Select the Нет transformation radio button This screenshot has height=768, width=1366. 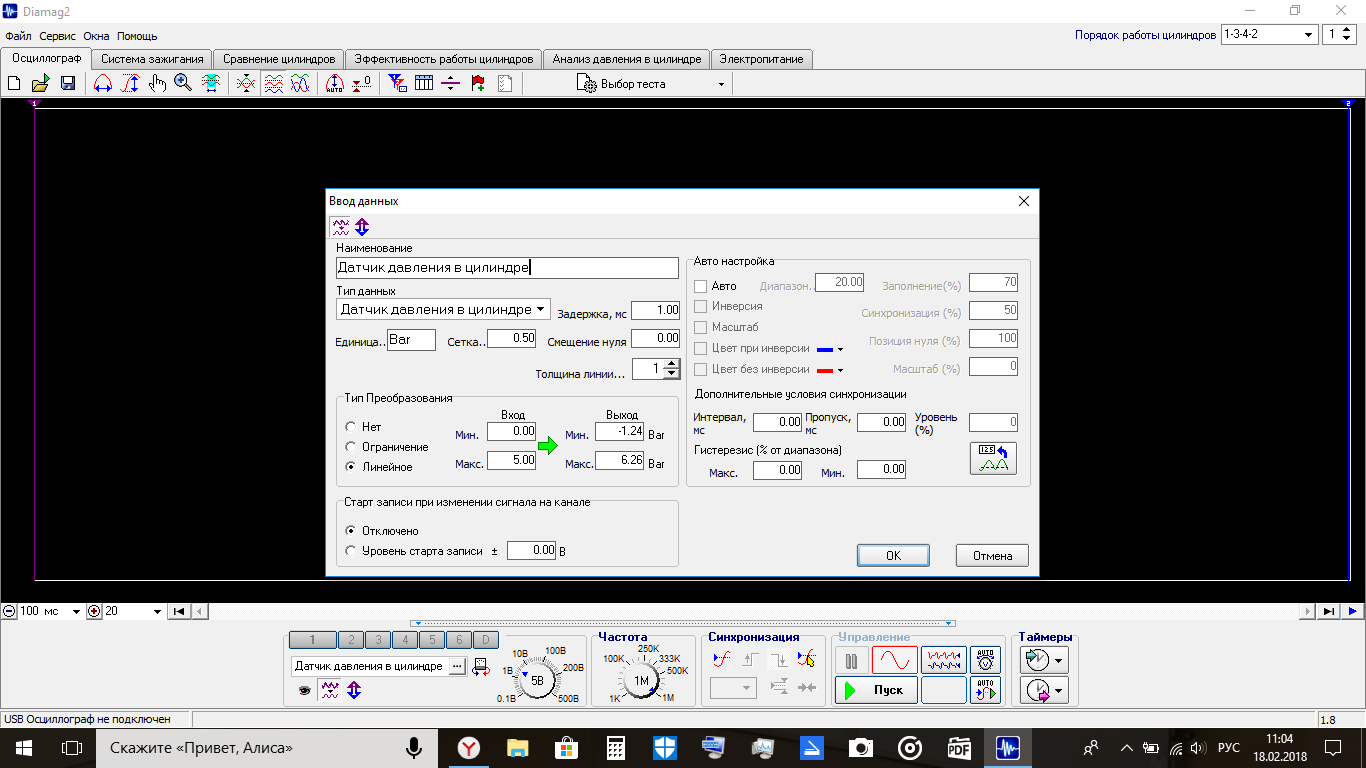coord(351,427)
